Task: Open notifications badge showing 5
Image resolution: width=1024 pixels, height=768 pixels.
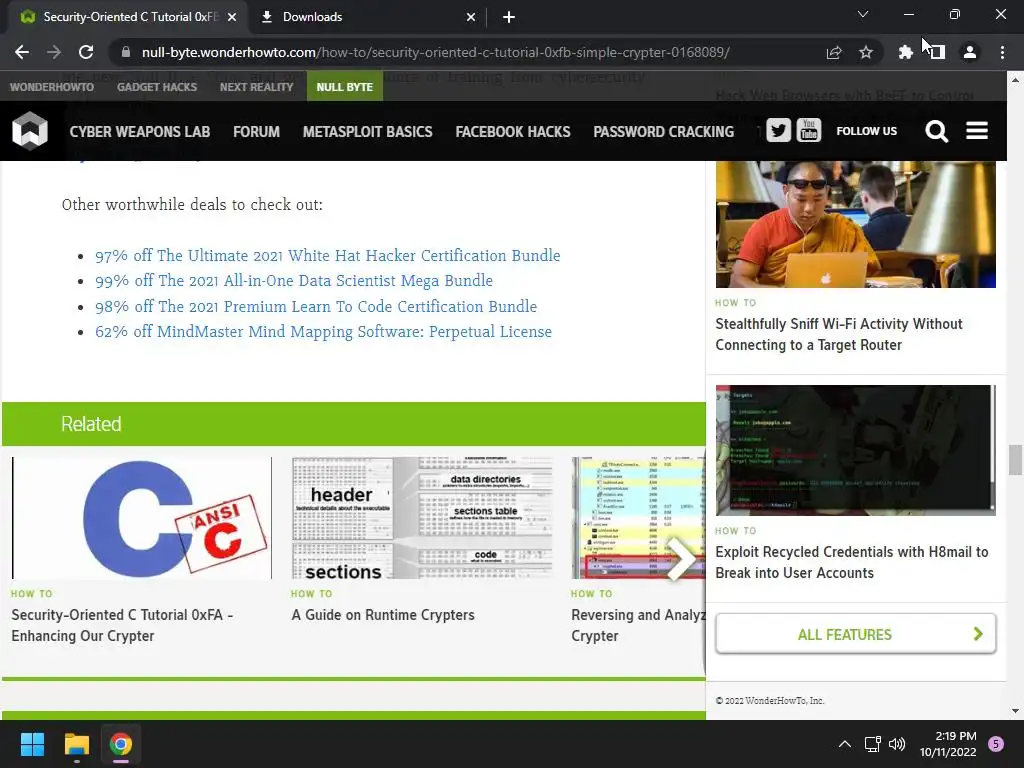Action: tap(996, 744)
